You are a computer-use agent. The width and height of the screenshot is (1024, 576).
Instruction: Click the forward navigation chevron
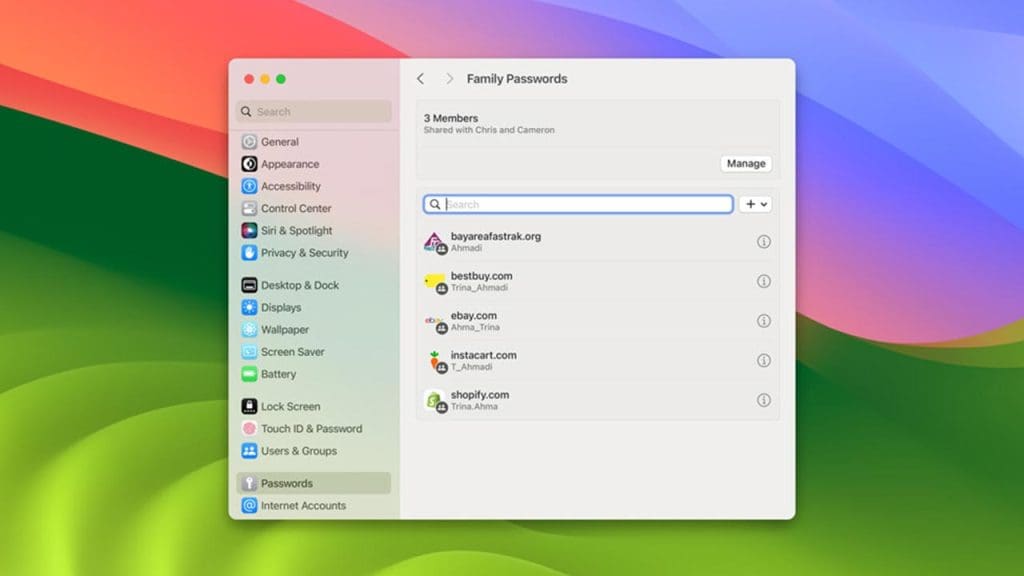(450, 78)
